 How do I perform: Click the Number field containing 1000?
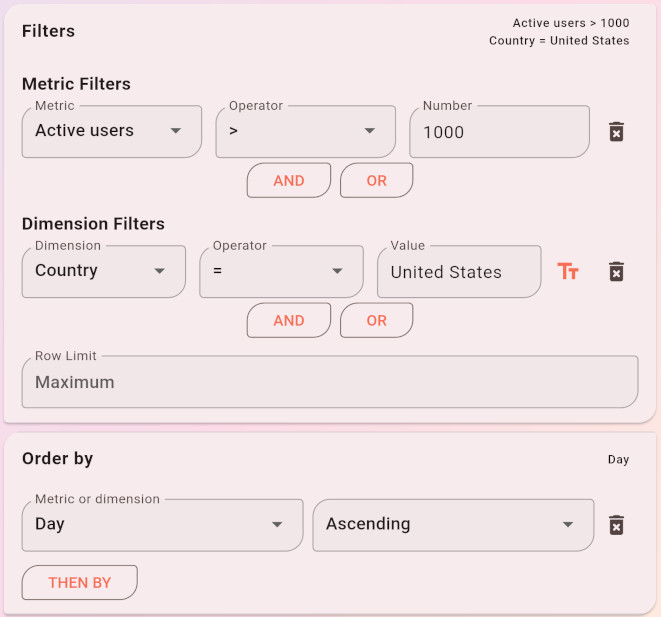click(499, 132)
